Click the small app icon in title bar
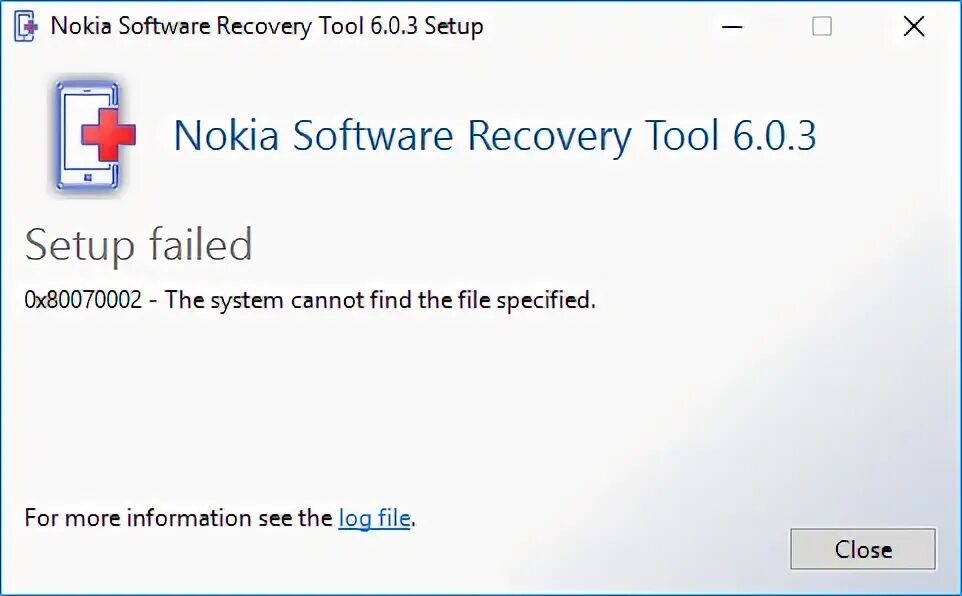Screen dimensions: 962x596 28,26
